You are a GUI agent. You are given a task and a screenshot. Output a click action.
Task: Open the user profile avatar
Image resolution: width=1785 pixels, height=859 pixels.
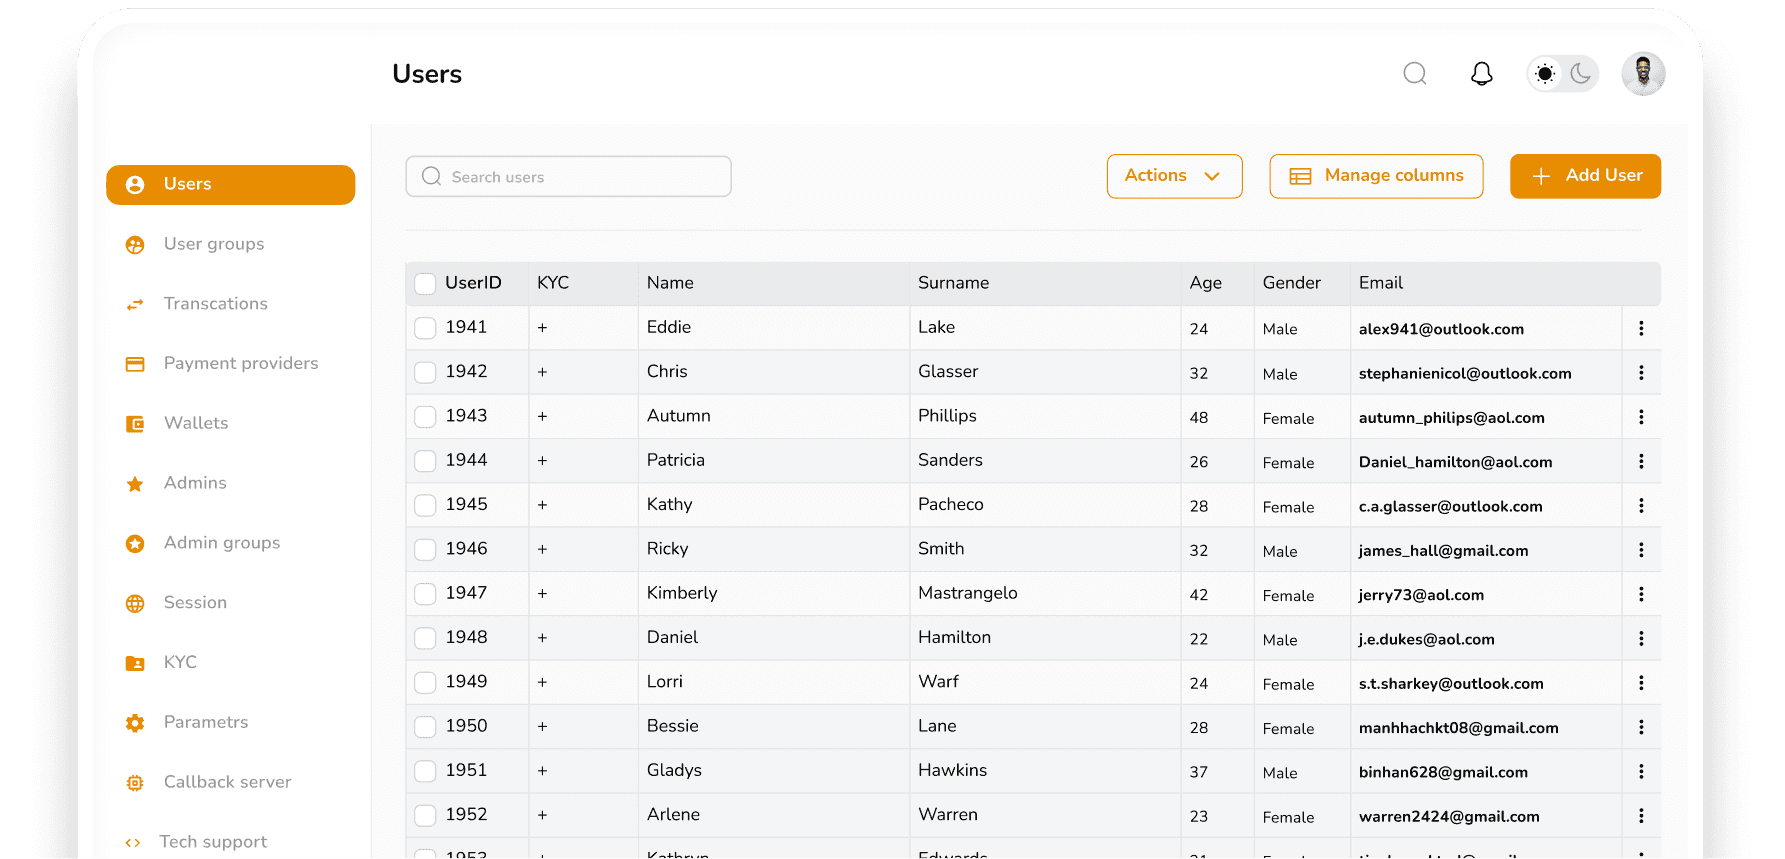click(1642, 74)
